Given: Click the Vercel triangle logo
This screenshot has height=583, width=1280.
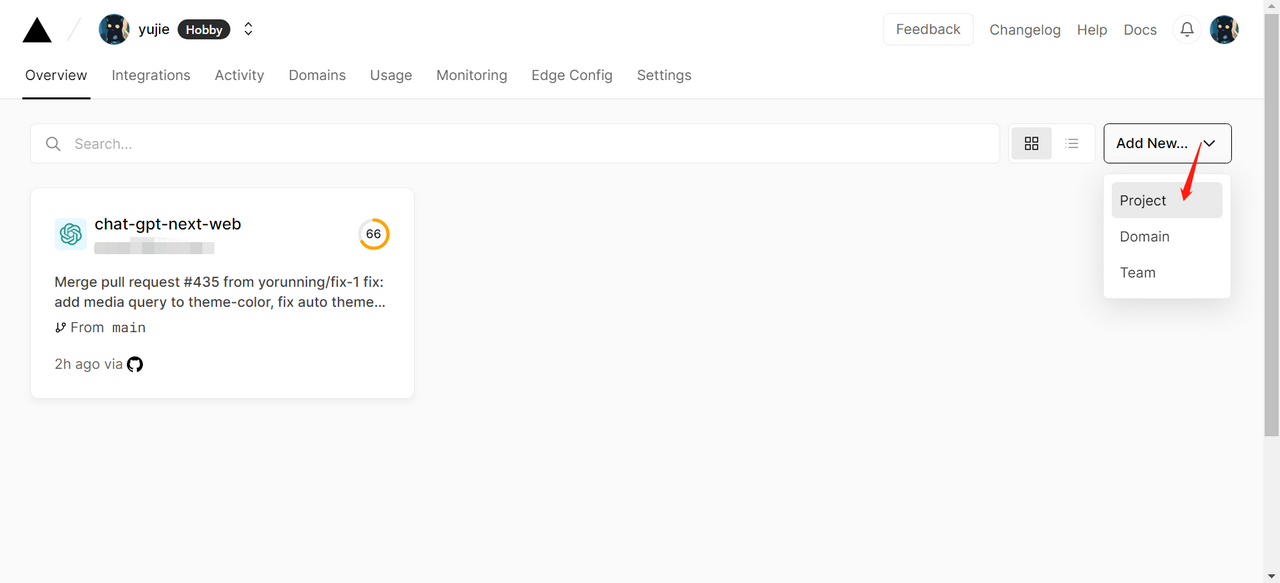Looking at the screenshot, I should (37, 30).
